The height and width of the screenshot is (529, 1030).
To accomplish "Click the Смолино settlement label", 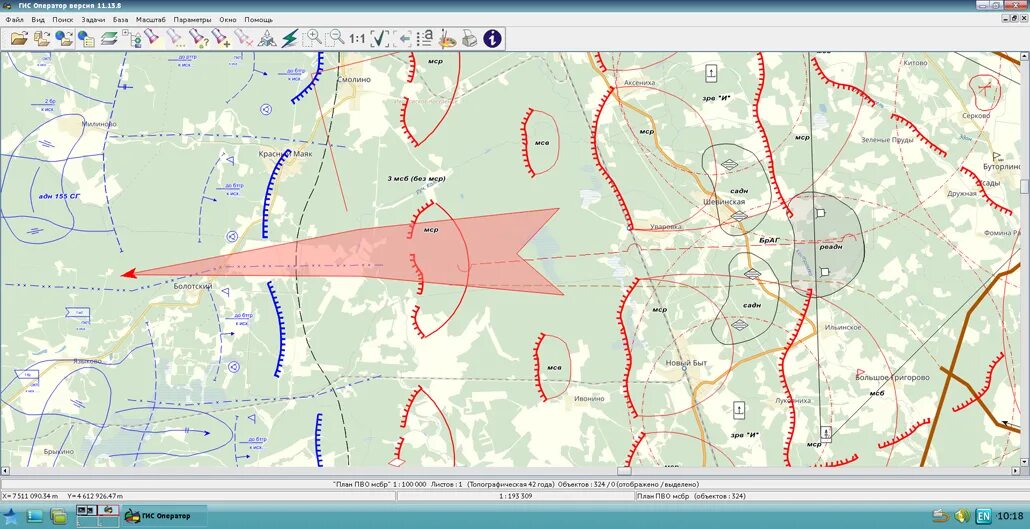I will click(353, 80).
